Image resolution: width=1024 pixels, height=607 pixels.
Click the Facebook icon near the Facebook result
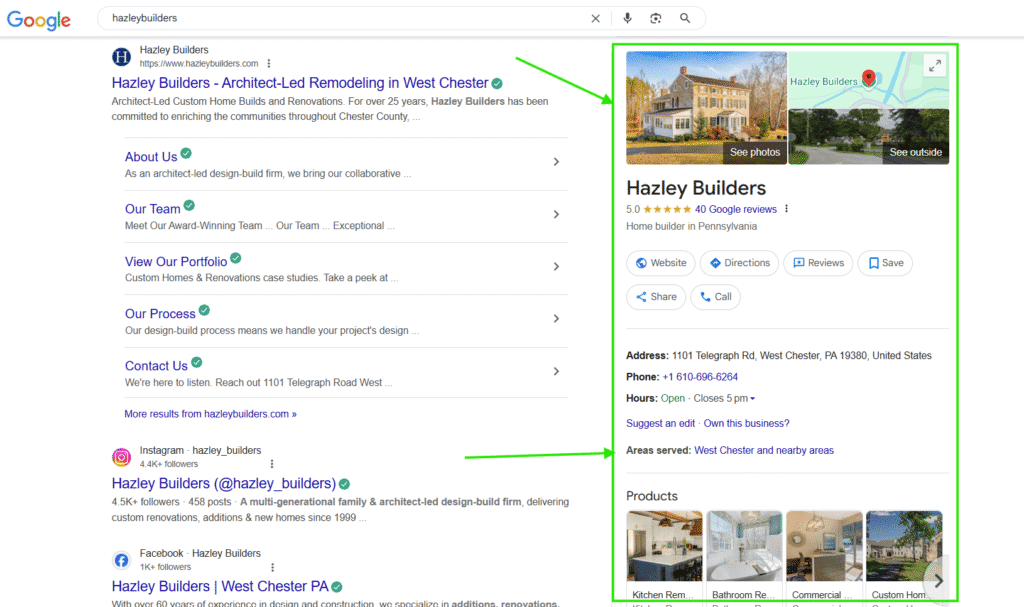121,560
